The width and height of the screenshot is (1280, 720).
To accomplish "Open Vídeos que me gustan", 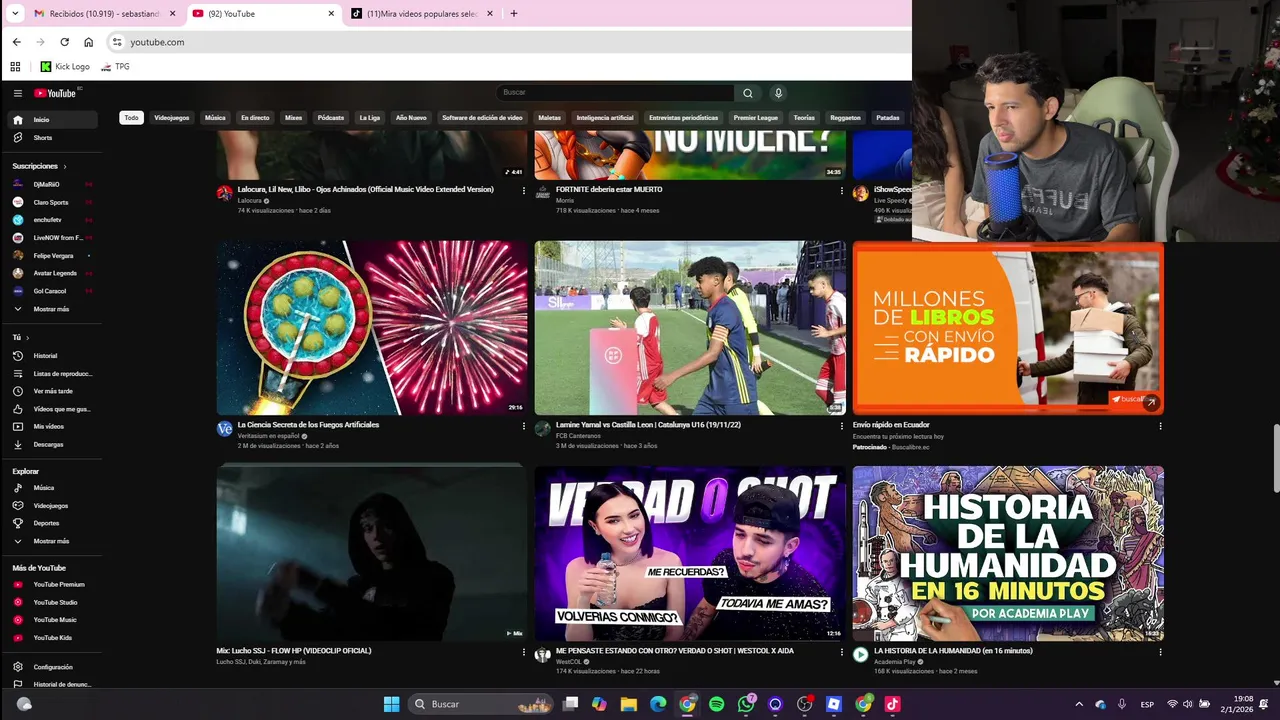I will tap(50, 409).
